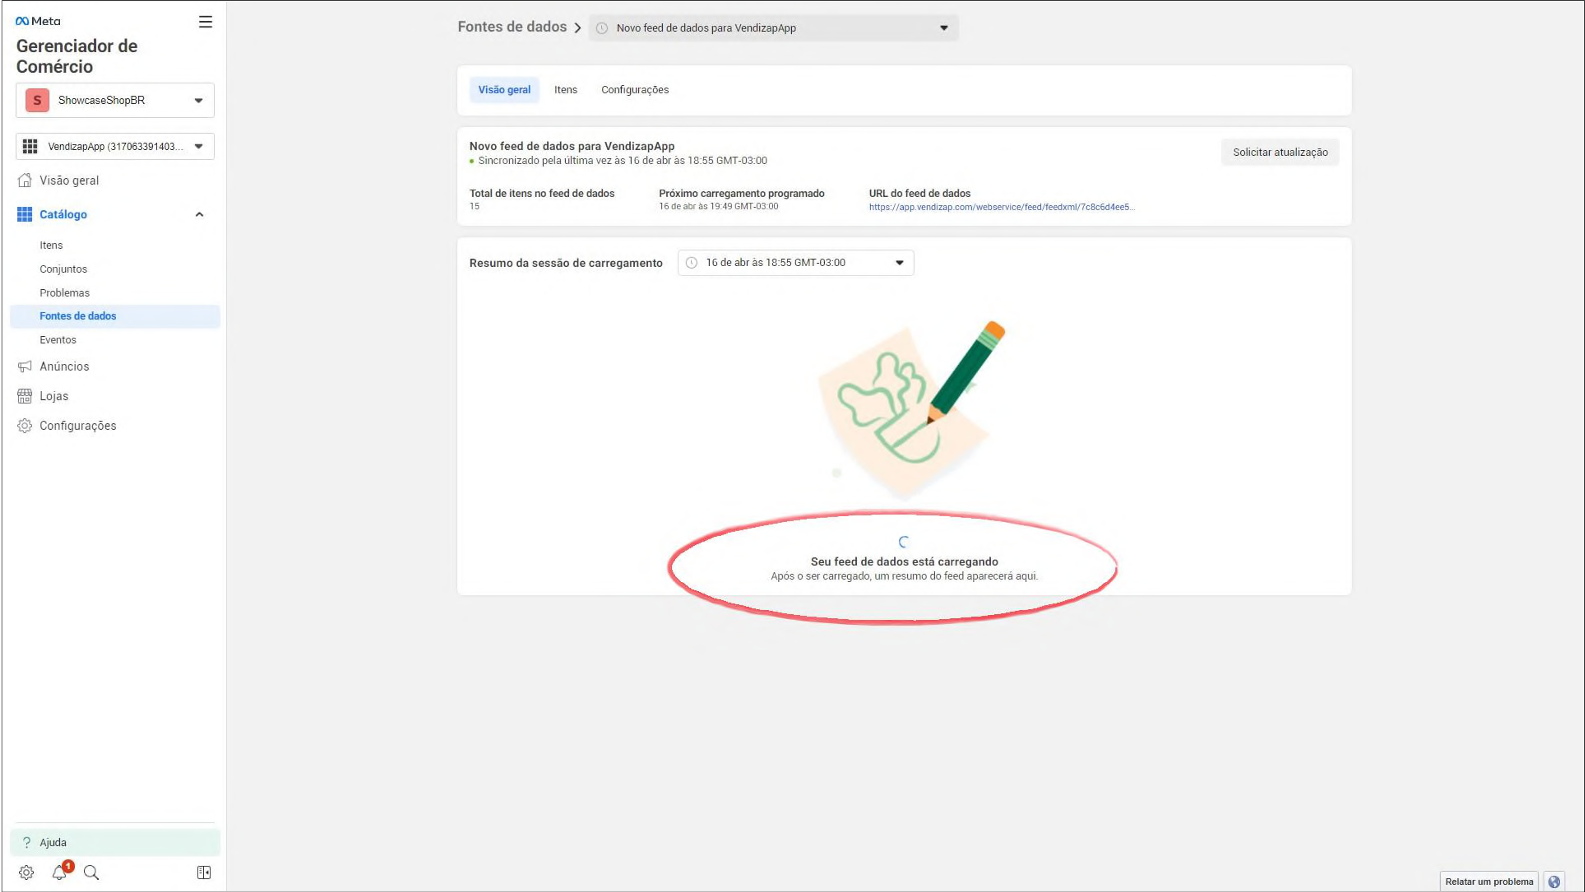Viewport: 1585px width, 892px height.
Task: Click the ShowcaseShopBR avatar icon
Action: [37, 100]
